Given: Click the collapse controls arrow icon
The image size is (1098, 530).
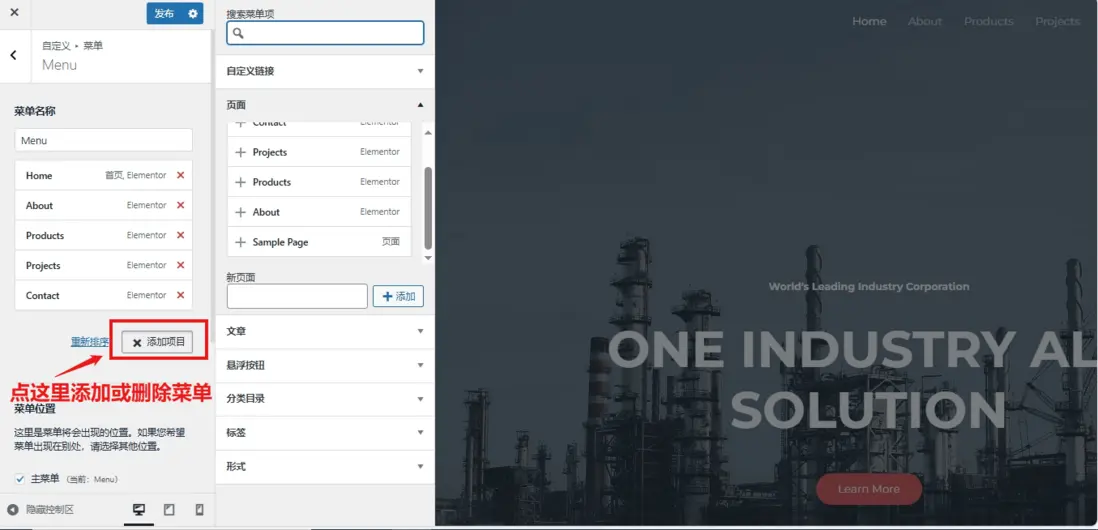Looking at the screenshot, I should coord(12,510).
